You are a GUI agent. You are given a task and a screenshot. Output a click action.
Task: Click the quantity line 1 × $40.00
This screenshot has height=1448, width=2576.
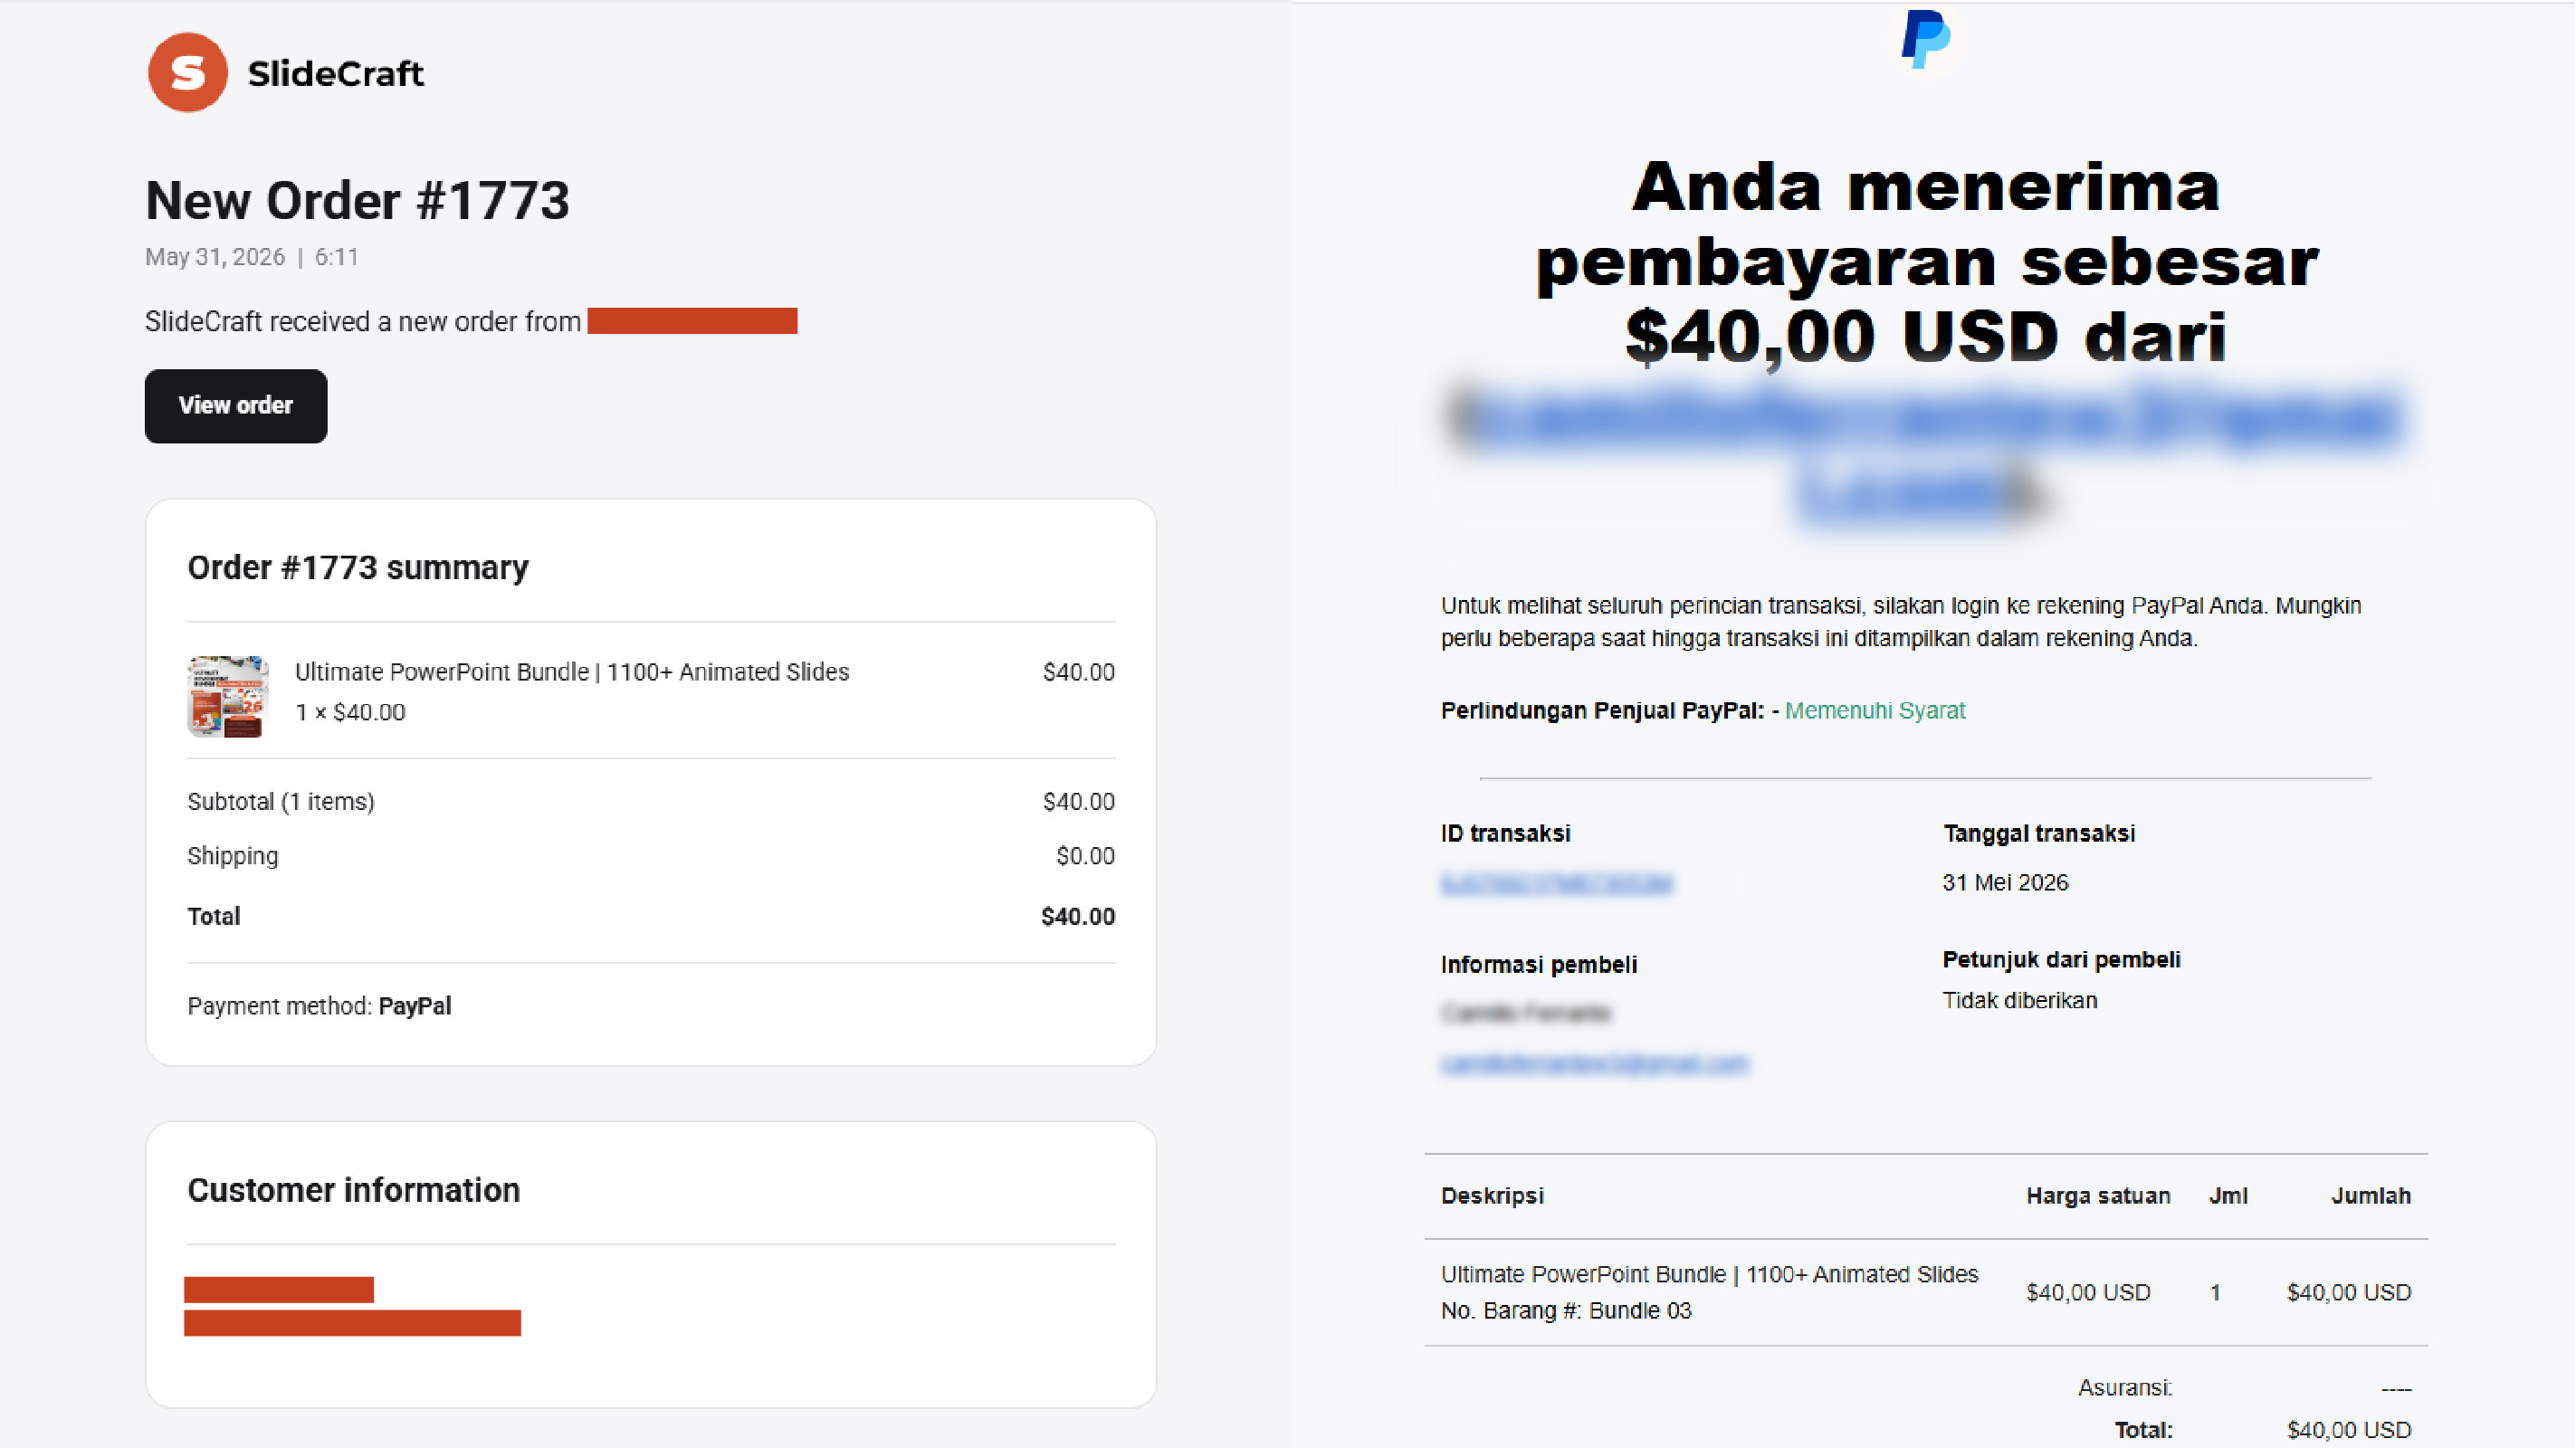350,712
